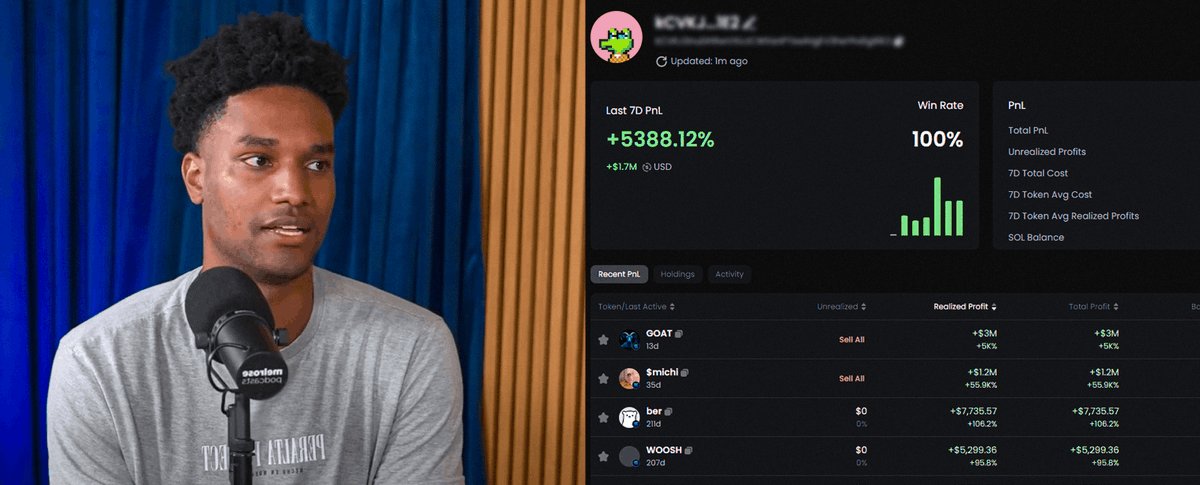This screenshot has width=1200, height=485.
Task: Click the pink crocodile profile avatar
Action: point(616,37)
